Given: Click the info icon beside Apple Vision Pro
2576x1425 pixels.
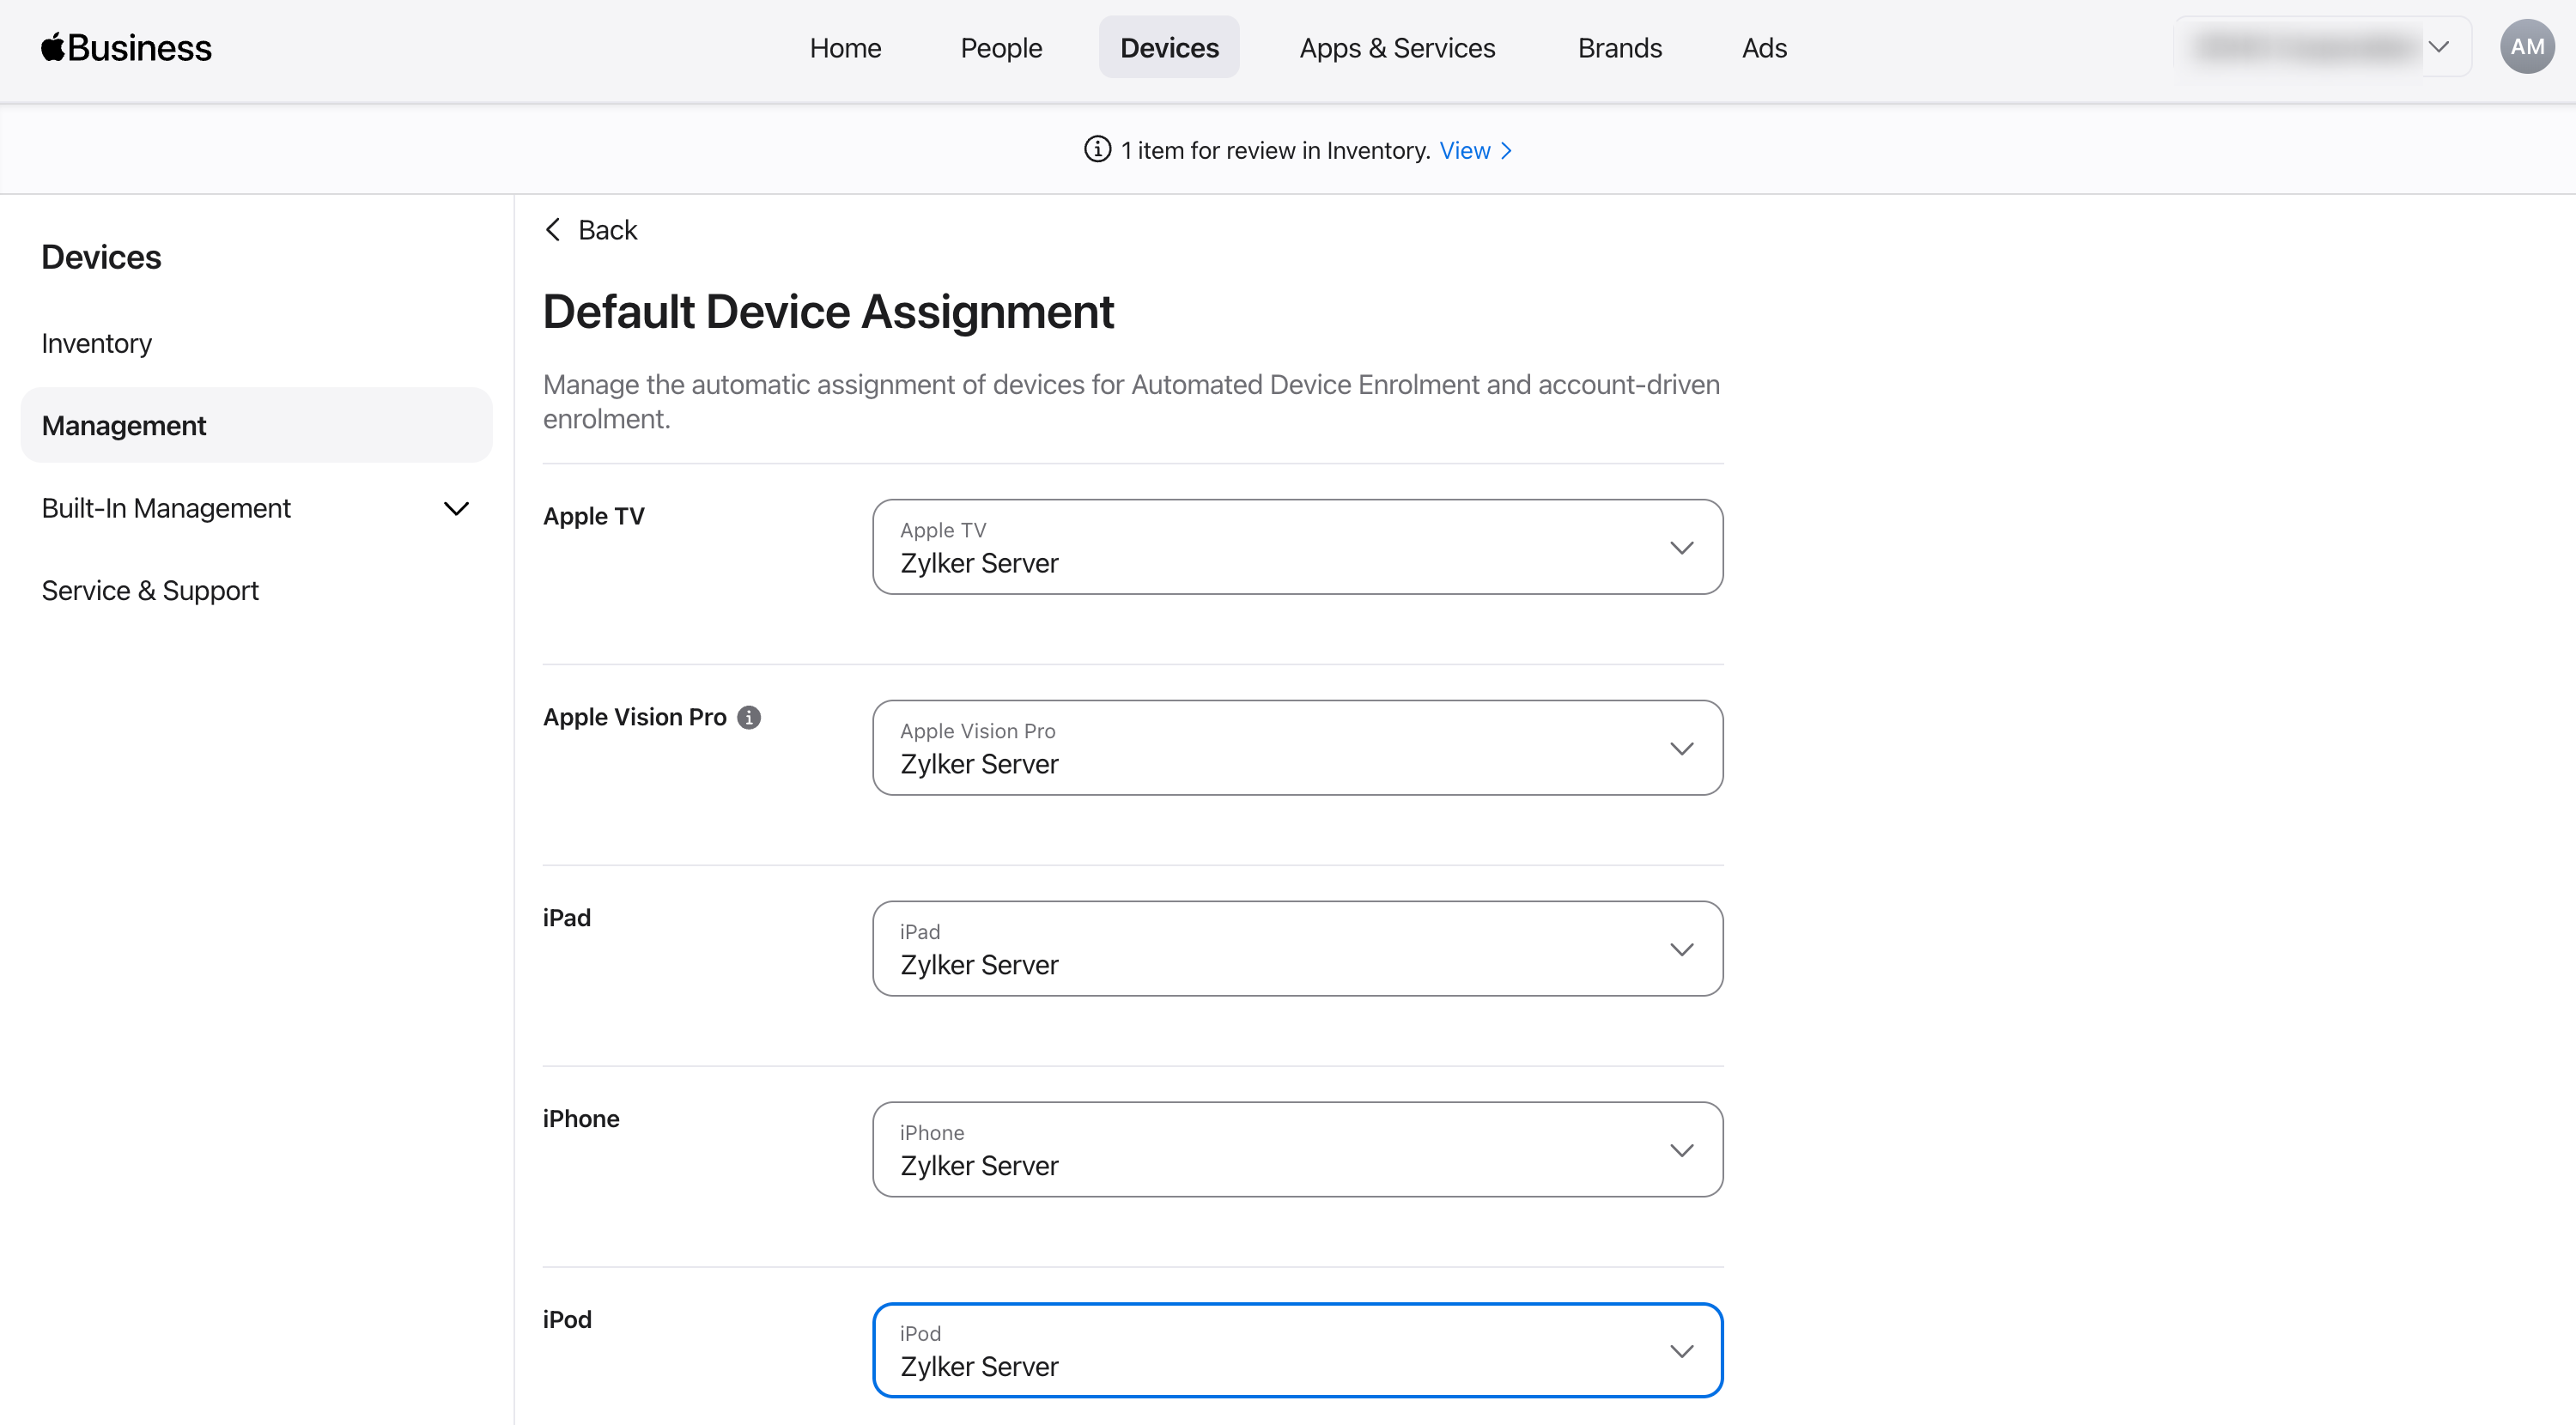Looking at the screenshot, I should 749,717.
